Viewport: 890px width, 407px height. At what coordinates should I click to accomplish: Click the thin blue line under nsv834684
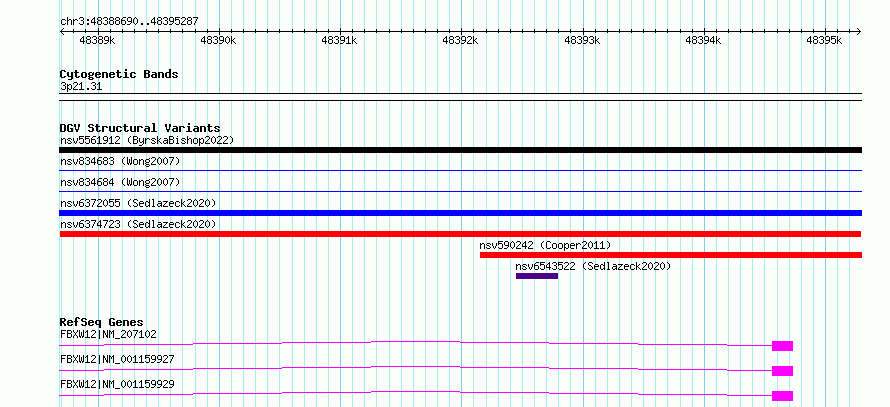(x=460, y=191)
